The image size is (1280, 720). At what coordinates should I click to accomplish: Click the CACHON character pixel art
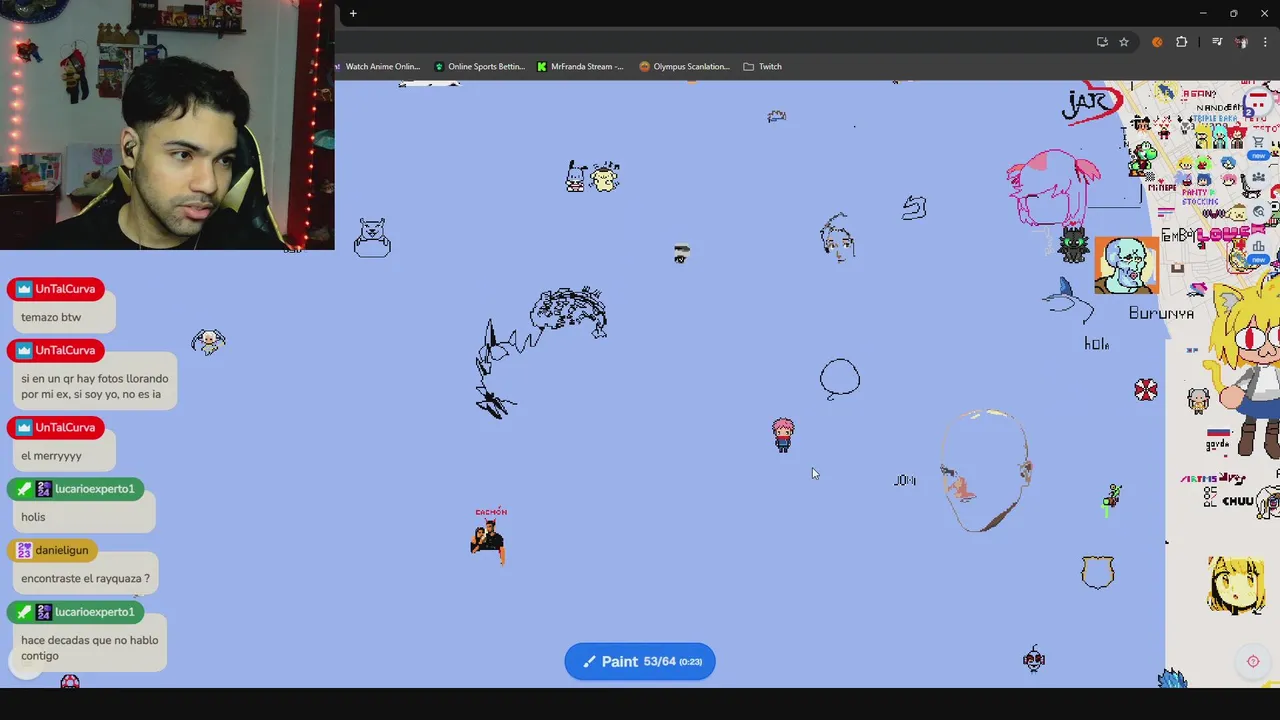[x=489, y=536]
